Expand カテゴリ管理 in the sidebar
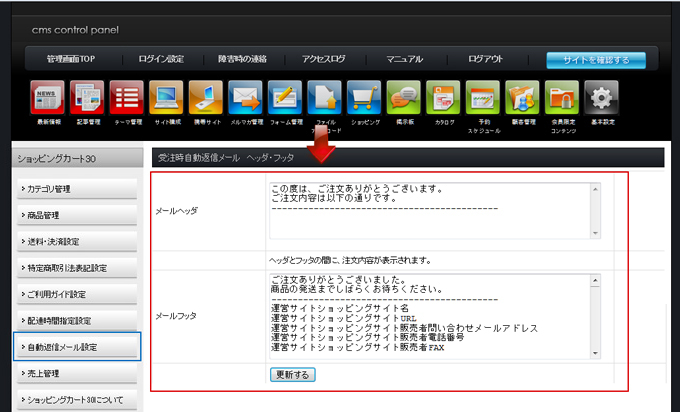The height and width of the screenshot is (412, 680). 77,189
